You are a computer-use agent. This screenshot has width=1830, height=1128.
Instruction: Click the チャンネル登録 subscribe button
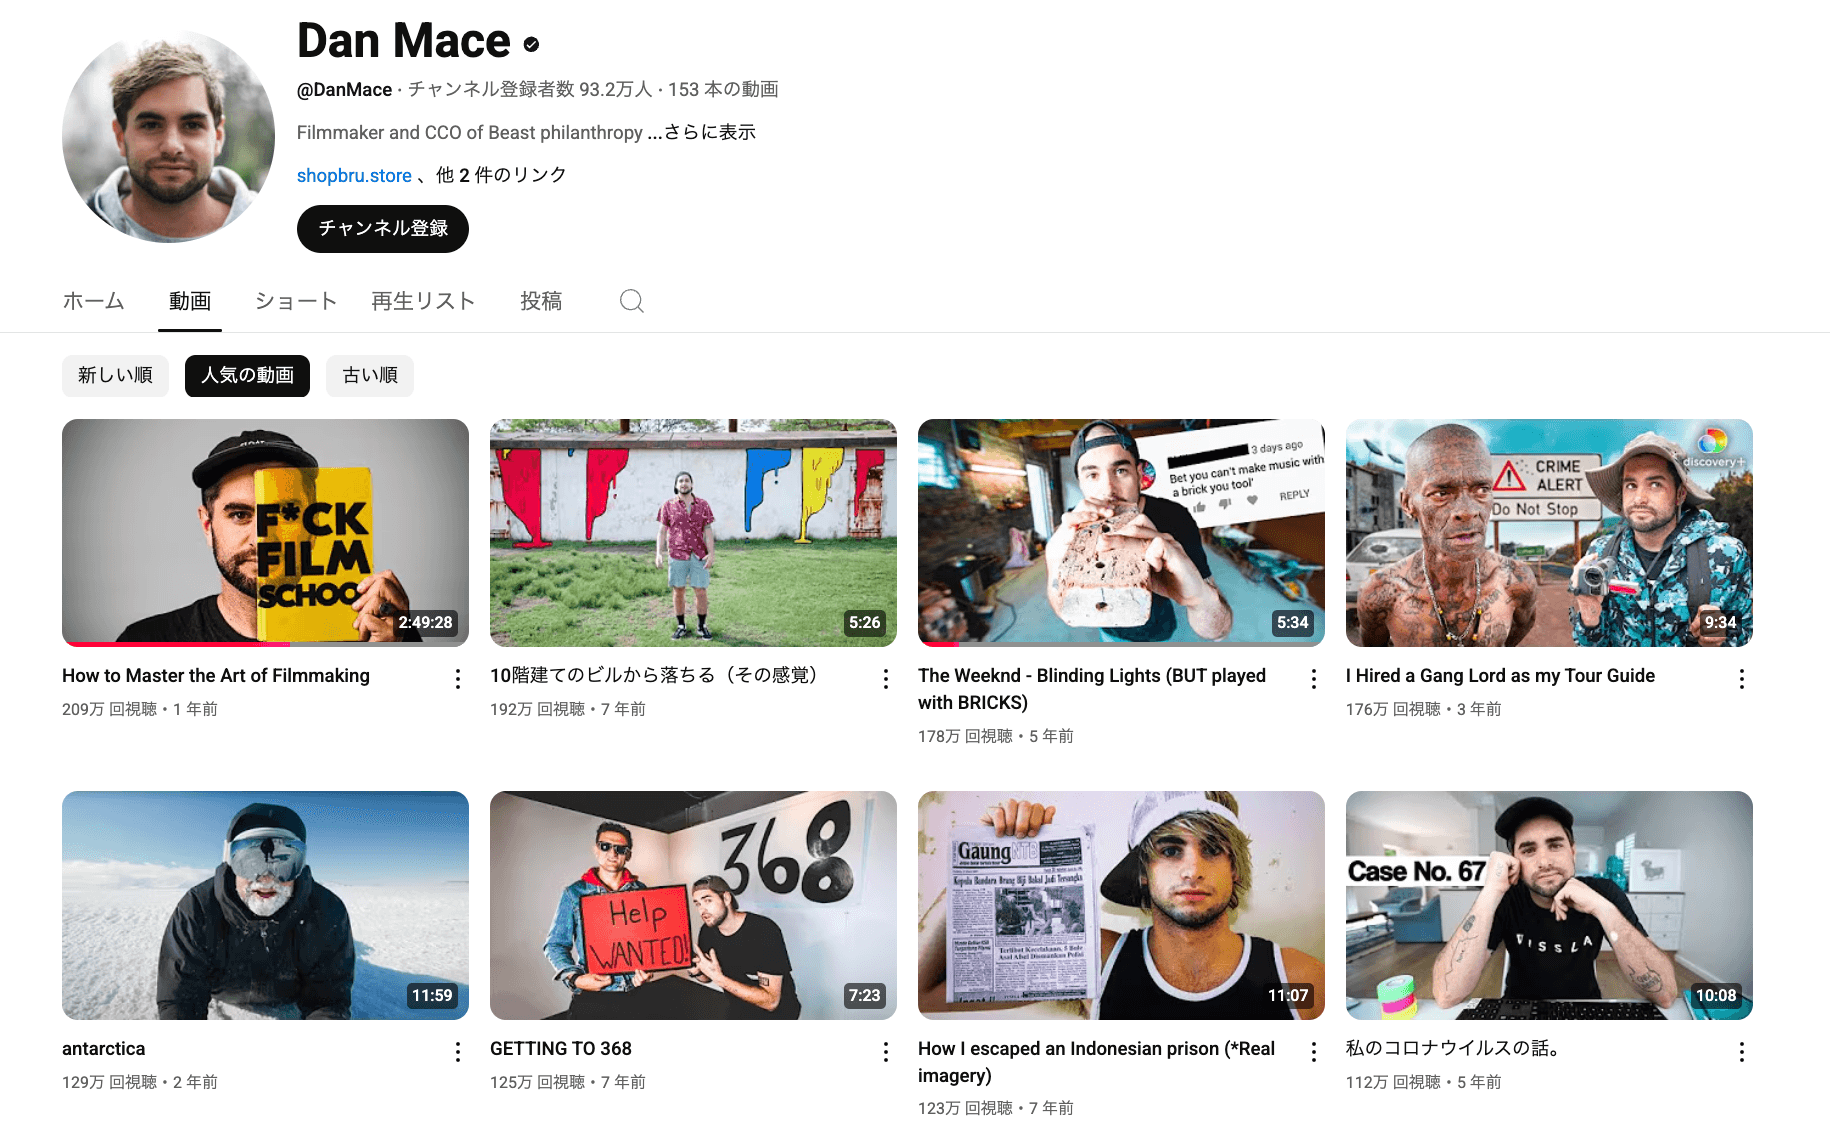383,229
